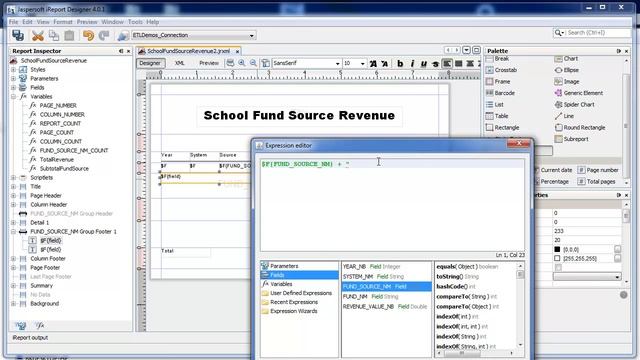The width and height of the screenshot is (640, 360).
Task: Select the Subreport palette element
Action: click(x=571, y=139)
